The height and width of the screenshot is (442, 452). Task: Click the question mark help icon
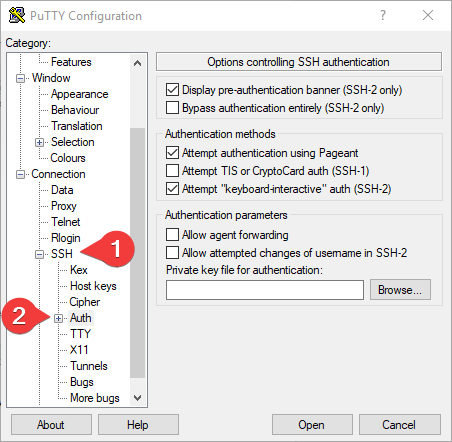383,15
